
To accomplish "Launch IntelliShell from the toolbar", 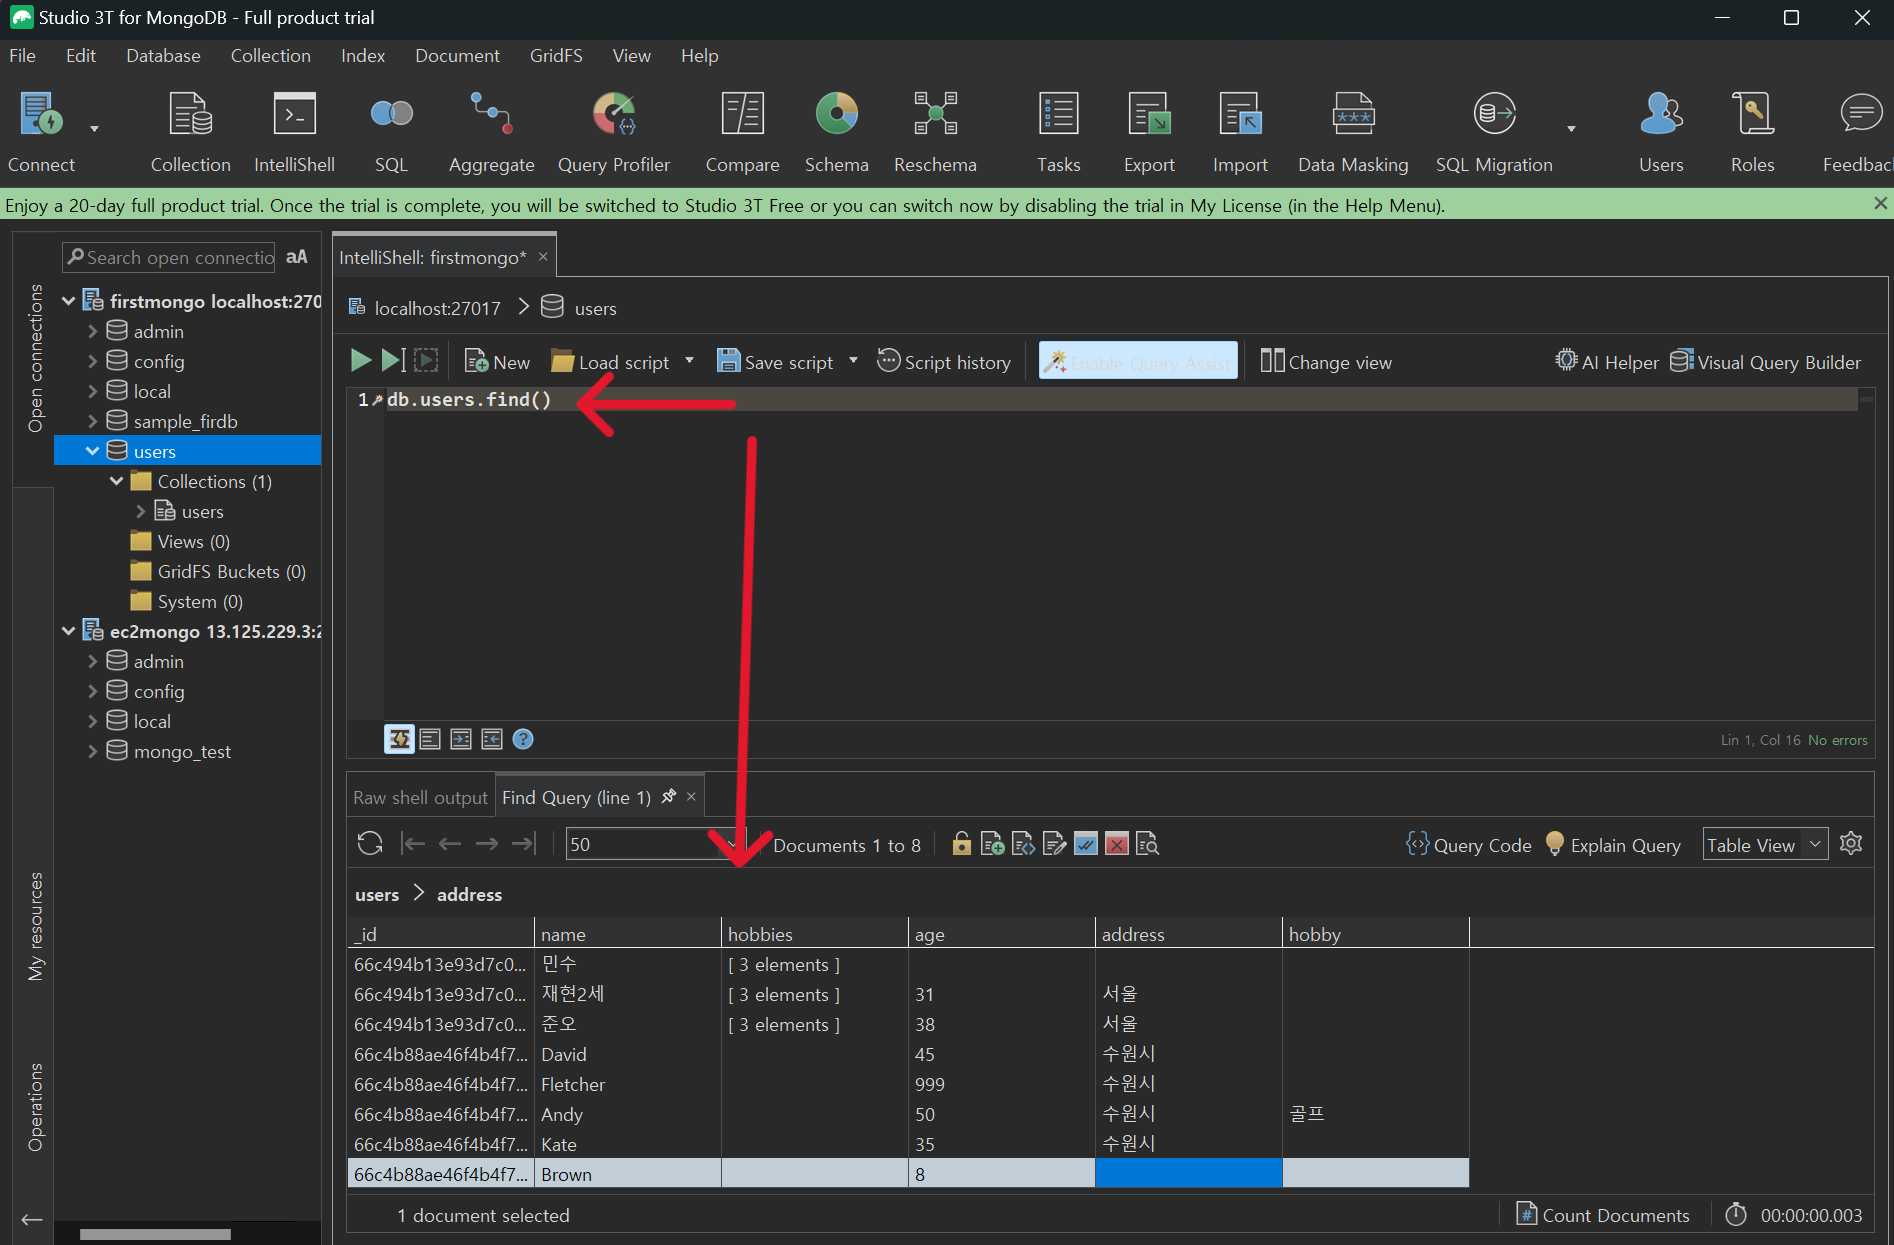I will click(294, 132).
